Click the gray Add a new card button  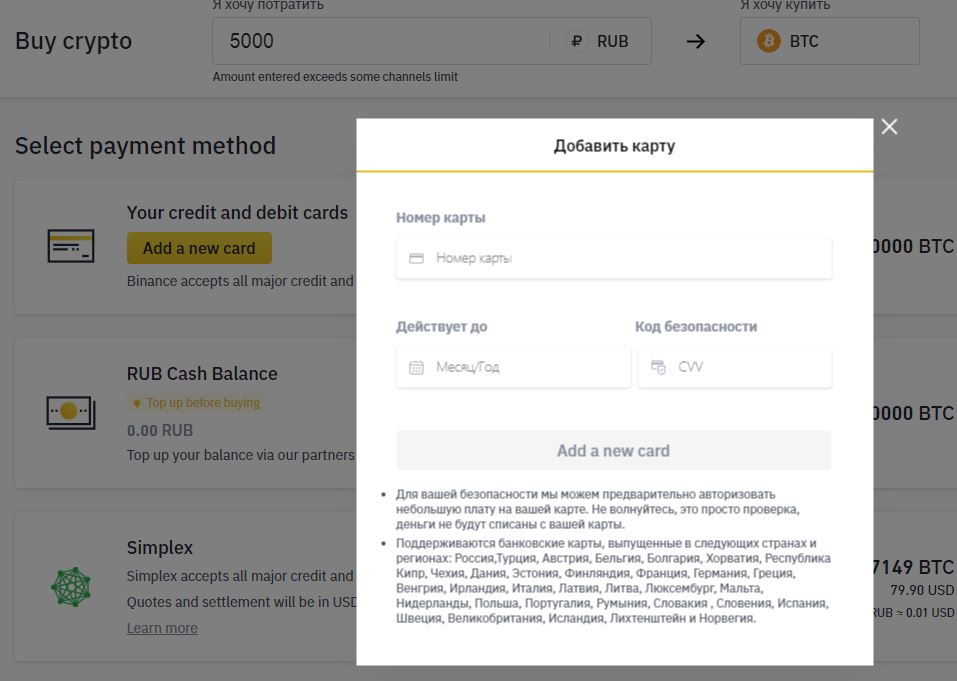click(x=613, y=450)
